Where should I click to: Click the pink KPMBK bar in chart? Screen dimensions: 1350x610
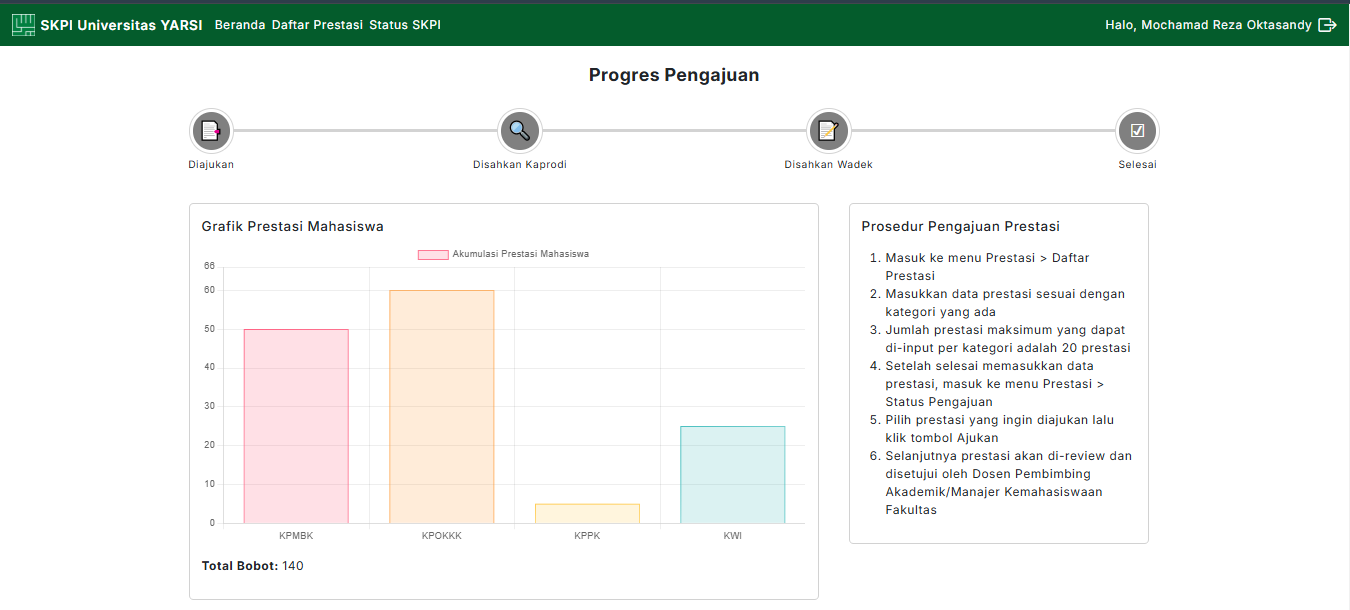pos(296,426)
